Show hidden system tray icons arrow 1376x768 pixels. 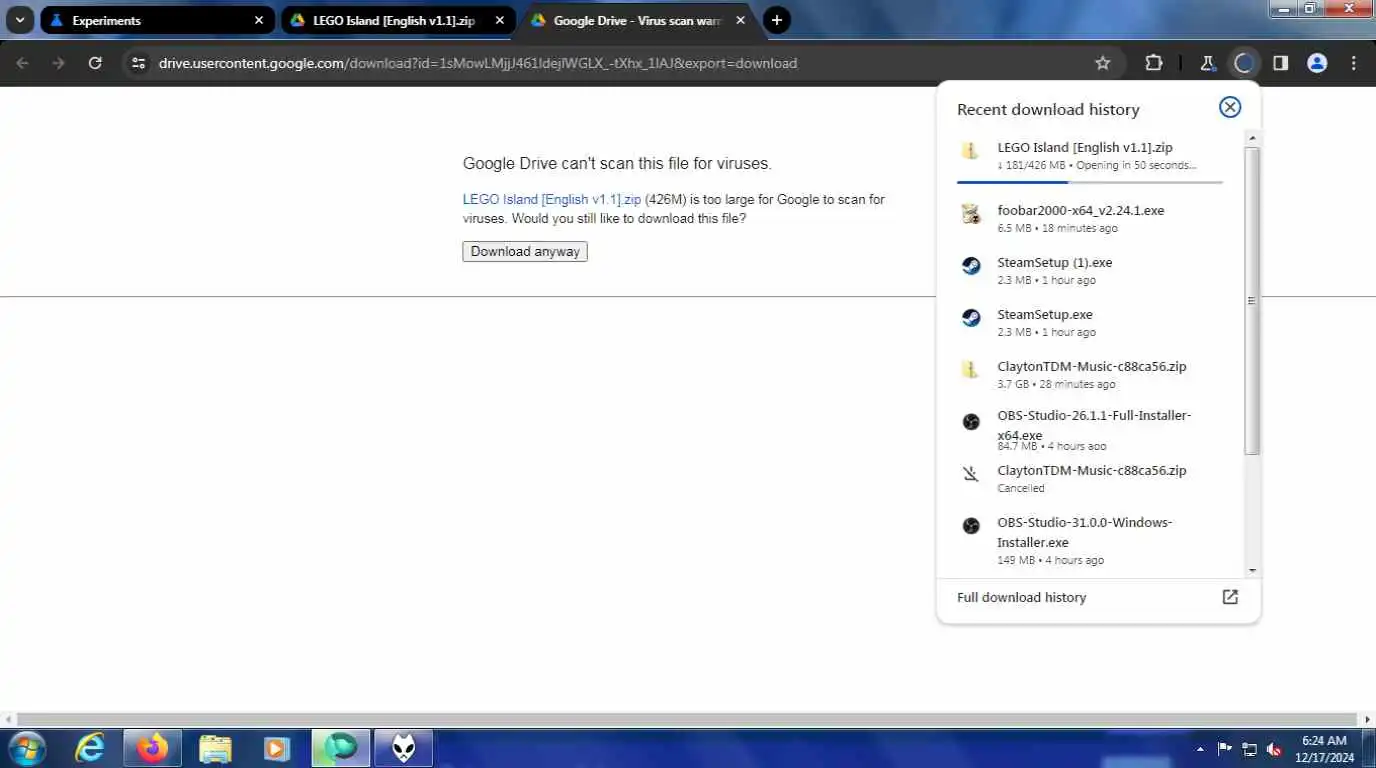(1200, 748)
